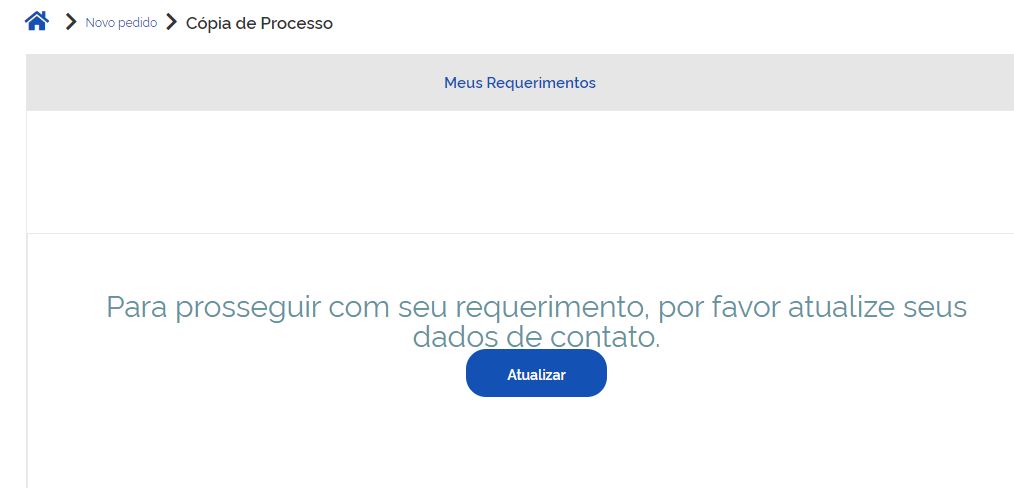1014x488 pixels.
Task: Click the horizontal divider above the message
Action: [520, 233]
